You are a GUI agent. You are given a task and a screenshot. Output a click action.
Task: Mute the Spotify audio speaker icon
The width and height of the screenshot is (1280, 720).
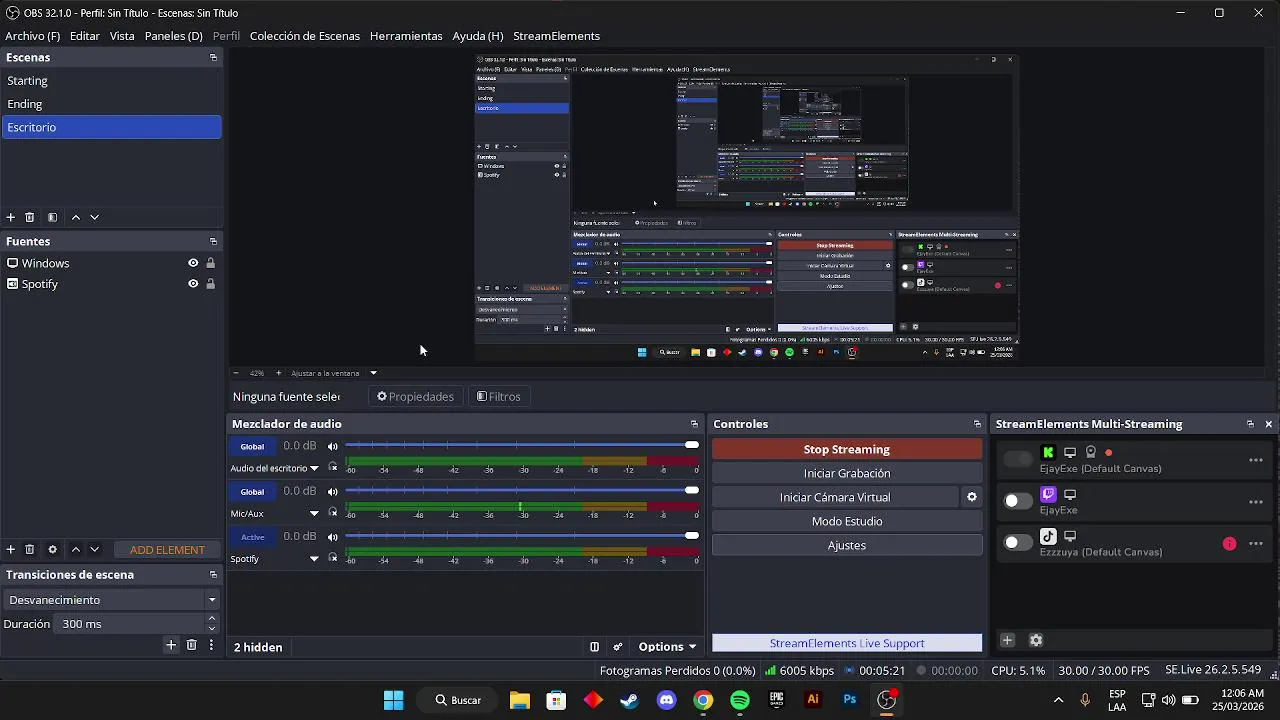[x=333, y=536]
